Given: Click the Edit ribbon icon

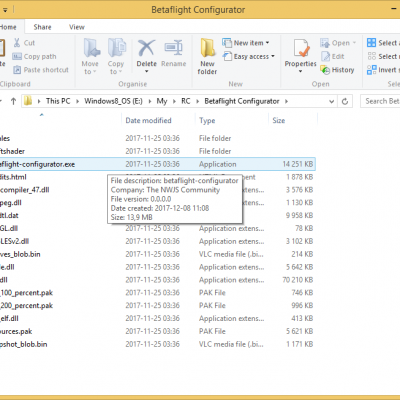Looking at the screenshot, I should tap(325, 56).
